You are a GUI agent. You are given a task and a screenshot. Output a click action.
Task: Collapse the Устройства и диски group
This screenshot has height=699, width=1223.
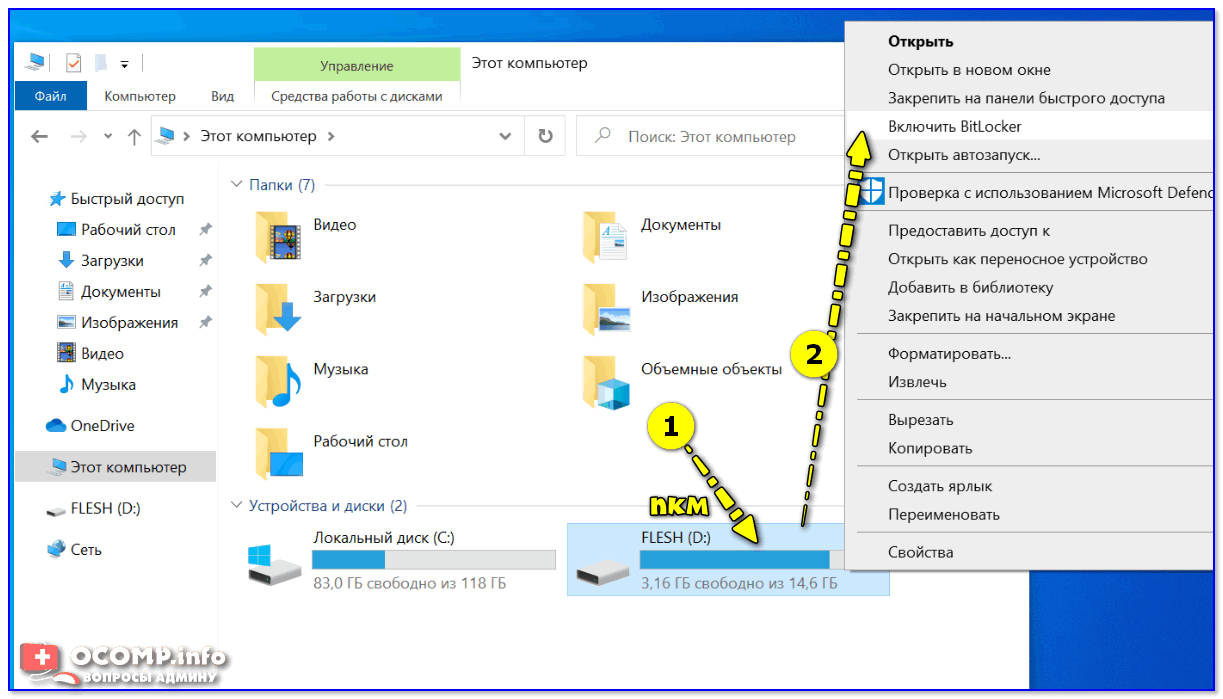click(237, 506)
